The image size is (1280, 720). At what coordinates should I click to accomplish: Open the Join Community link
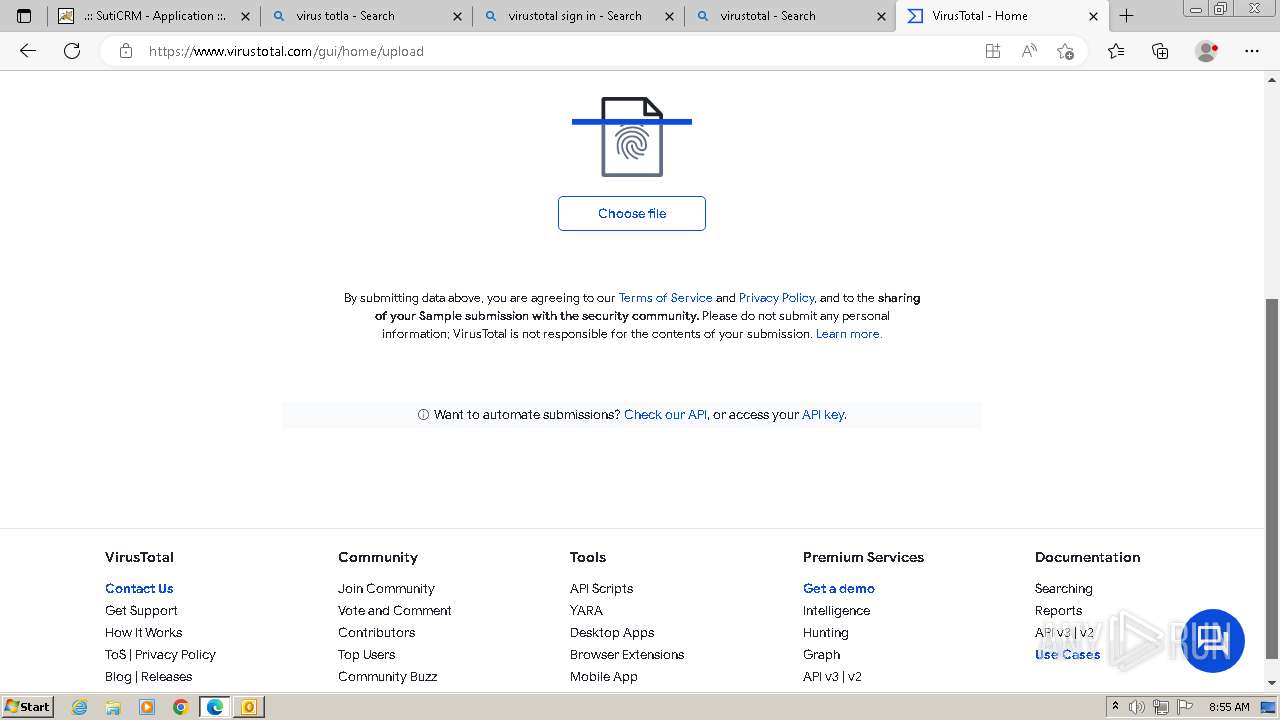click(386, 589)
